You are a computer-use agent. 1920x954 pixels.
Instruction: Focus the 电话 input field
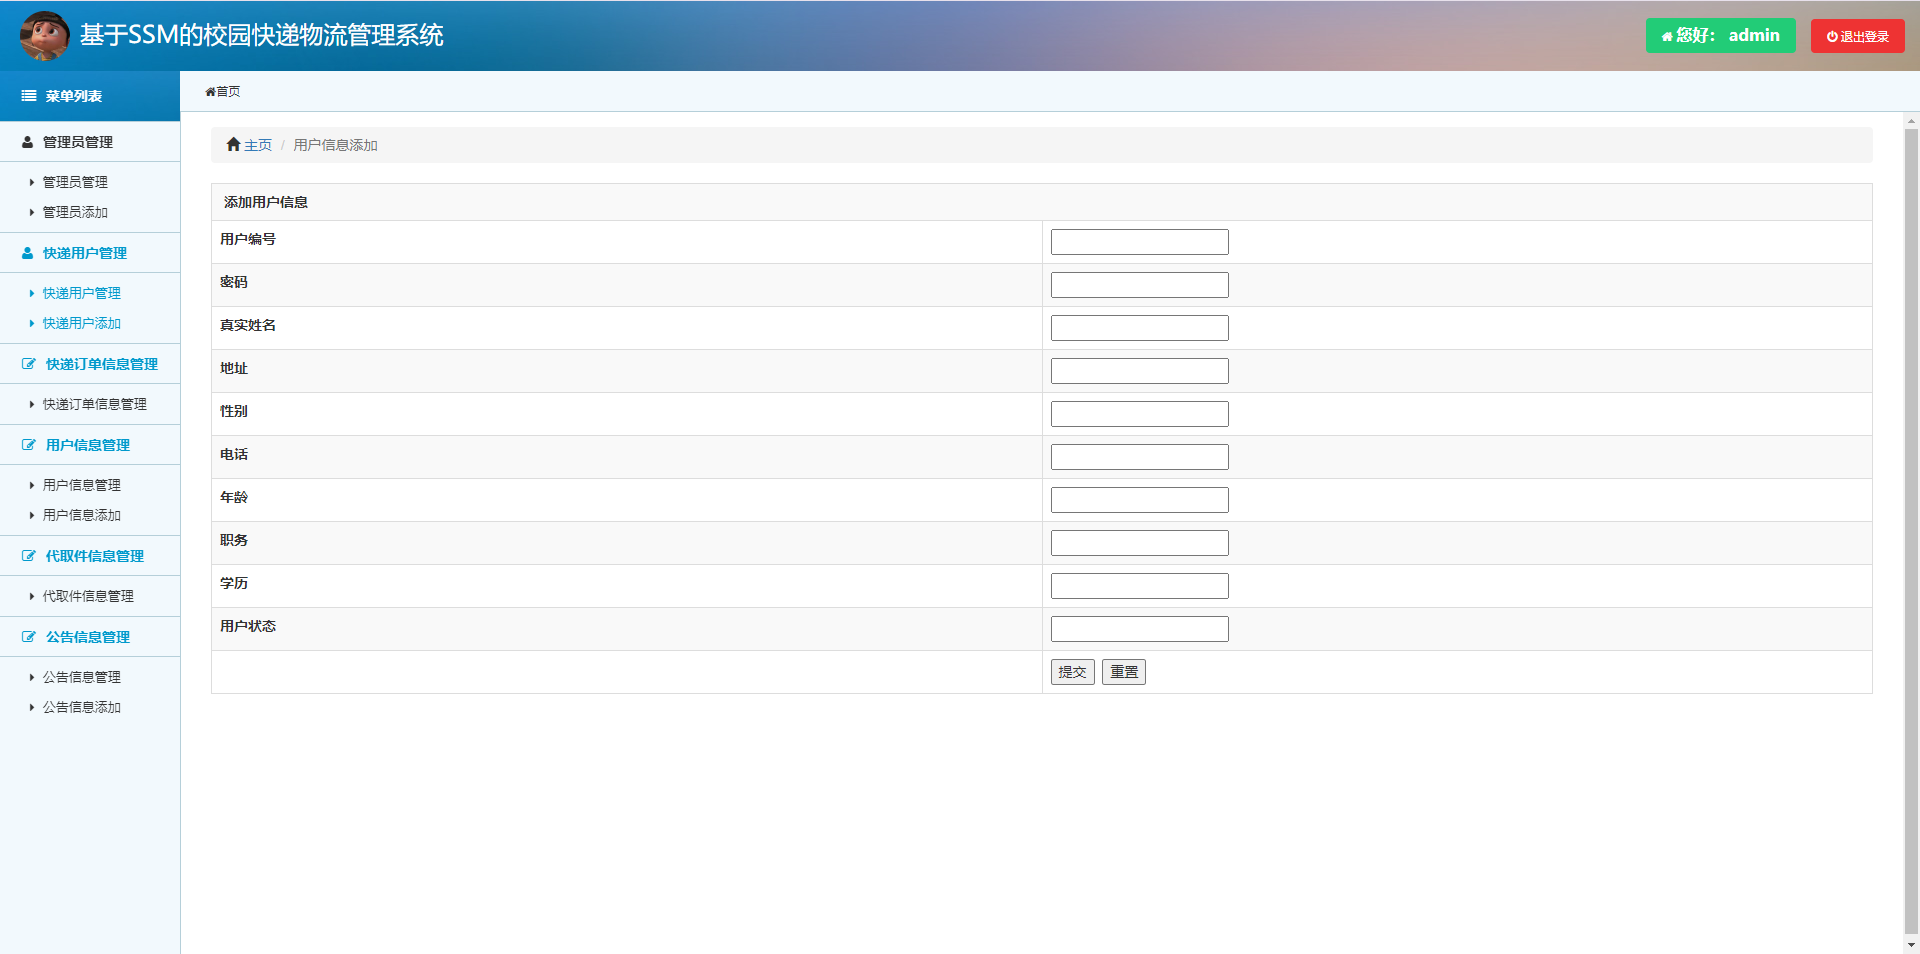(1139, 457)
